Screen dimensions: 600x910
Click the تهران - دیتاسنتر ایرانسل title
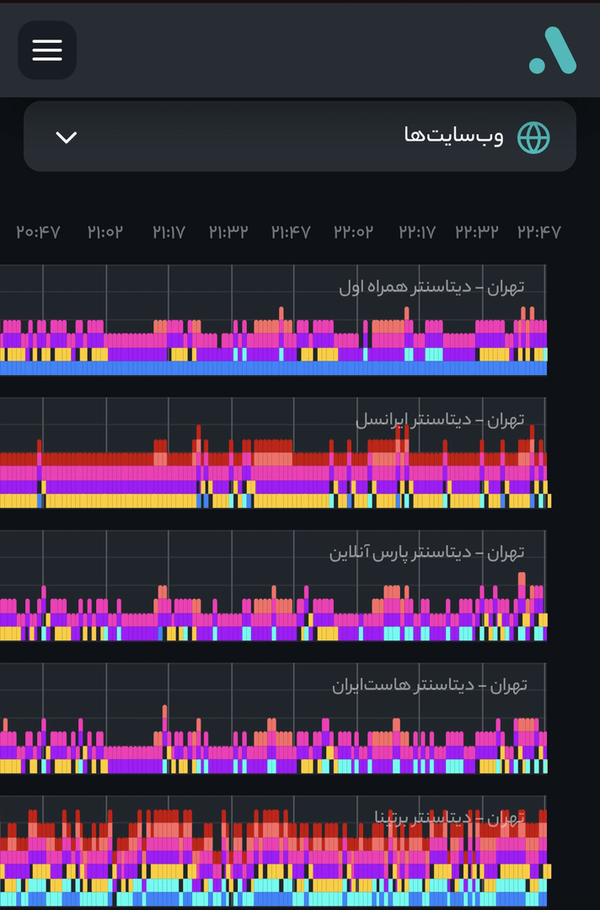pyautogui.click(x=440, y=420)
